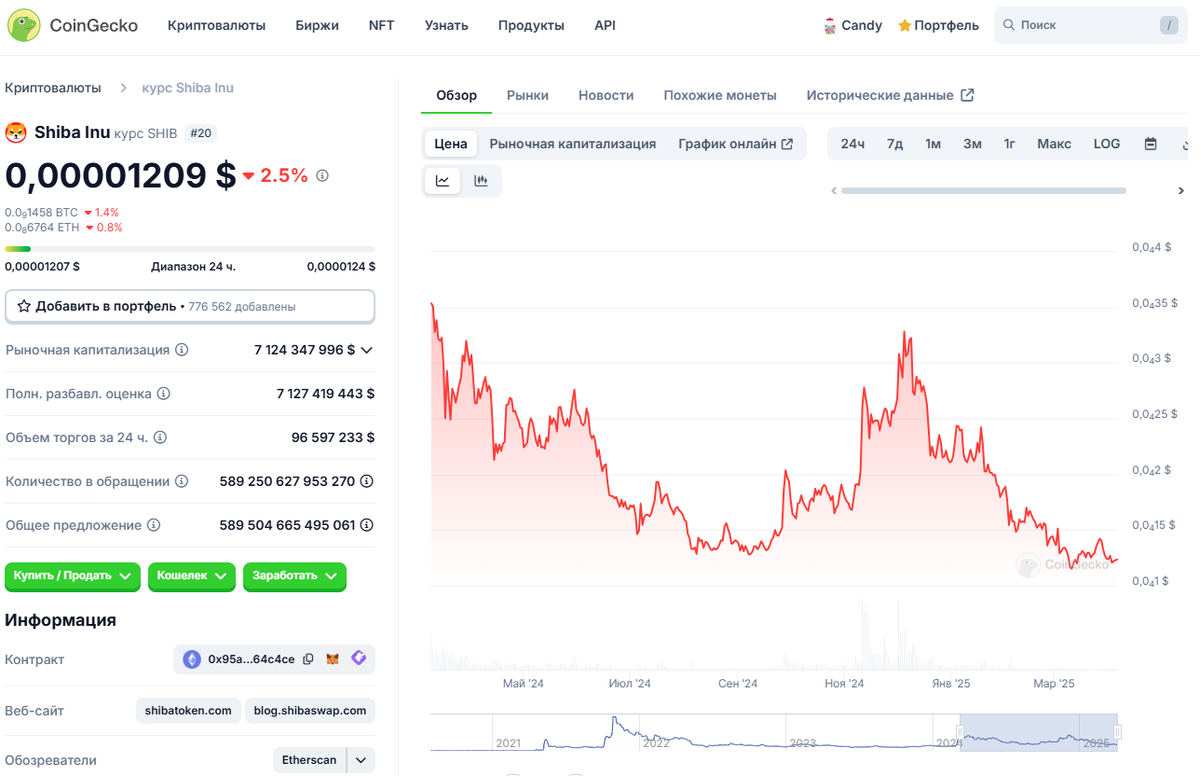
Task: Open the Продукты navigation menu
Action: coord(531,26)
